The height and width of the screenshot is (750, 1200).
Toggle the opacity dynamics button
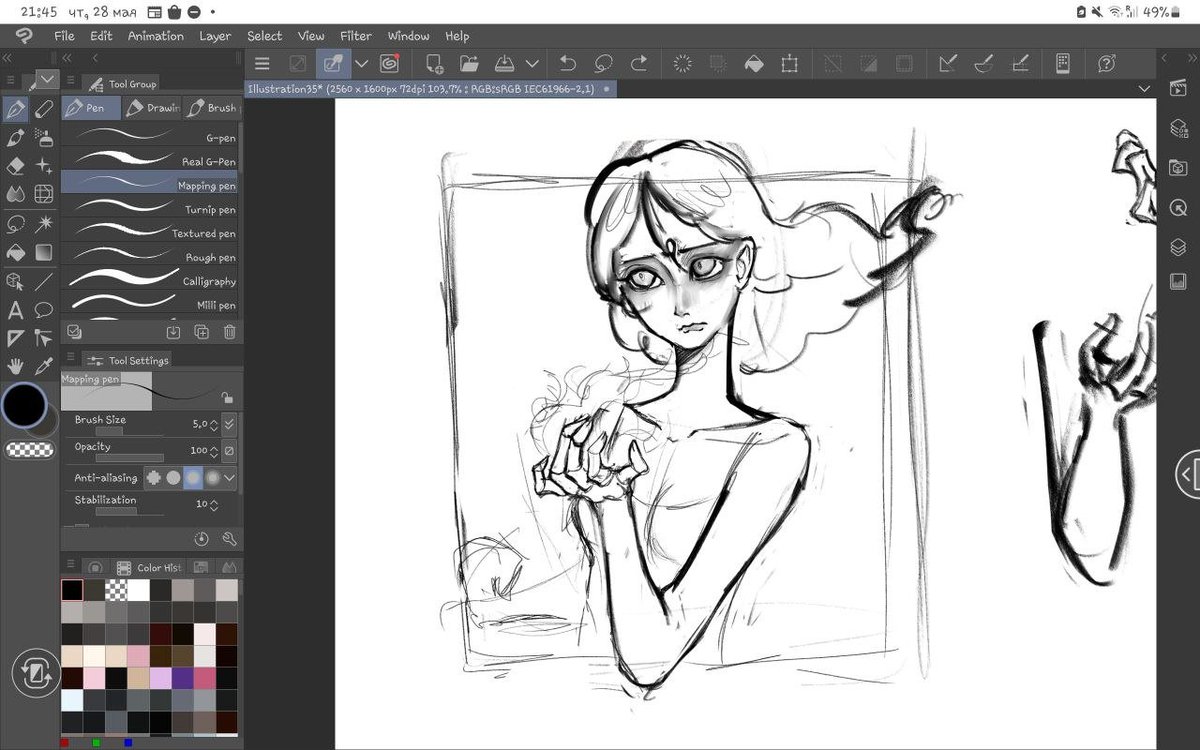(x=229, y=450)
